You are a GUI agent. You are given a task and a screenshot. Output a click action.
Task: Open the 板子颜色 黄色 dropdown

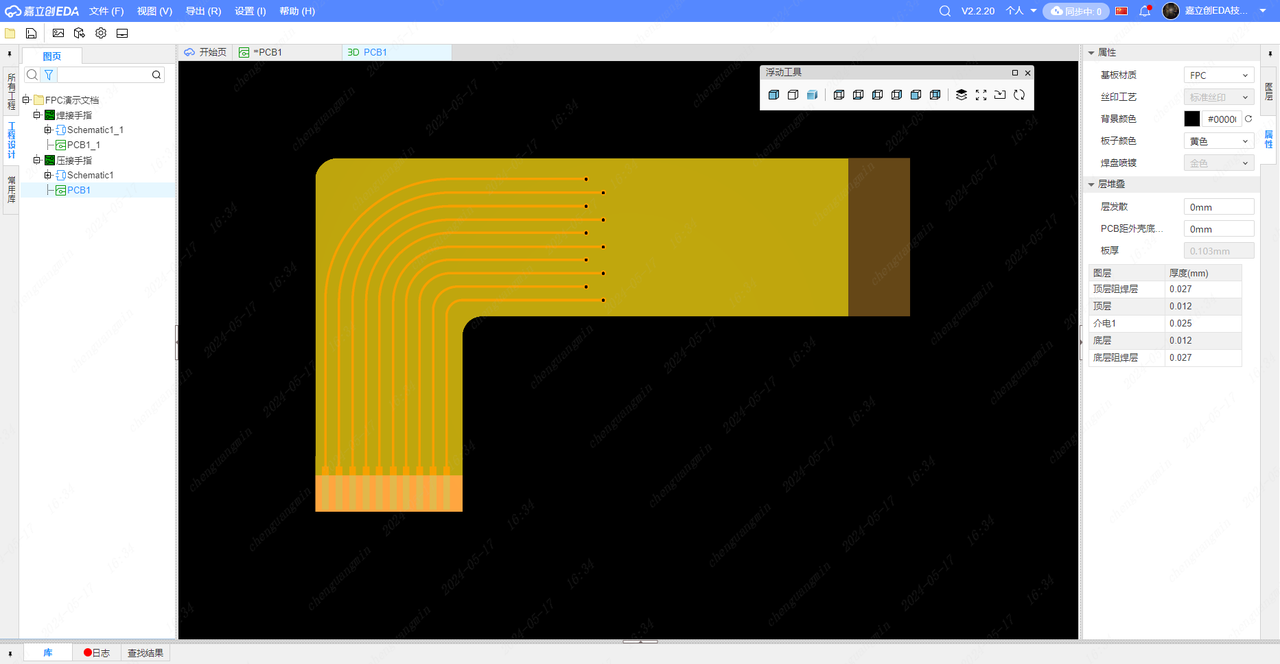click(1219, 141)
